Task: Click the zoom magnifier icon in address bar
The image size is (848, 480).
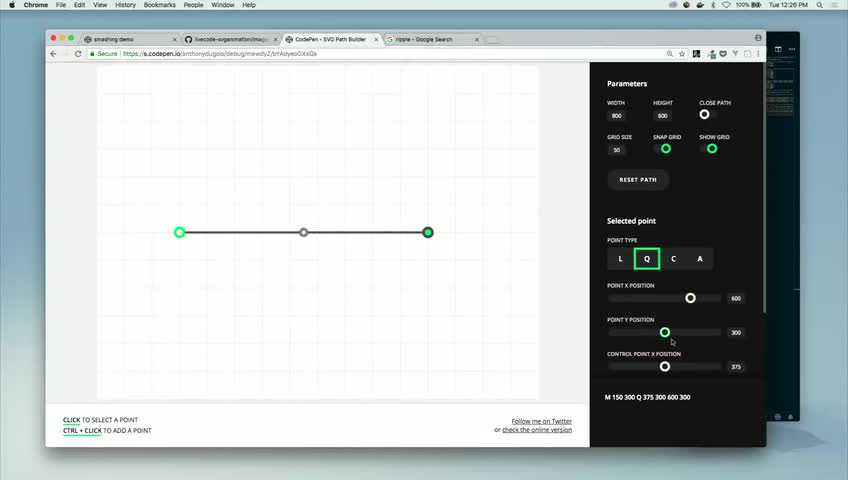Action: coord(670,54)
